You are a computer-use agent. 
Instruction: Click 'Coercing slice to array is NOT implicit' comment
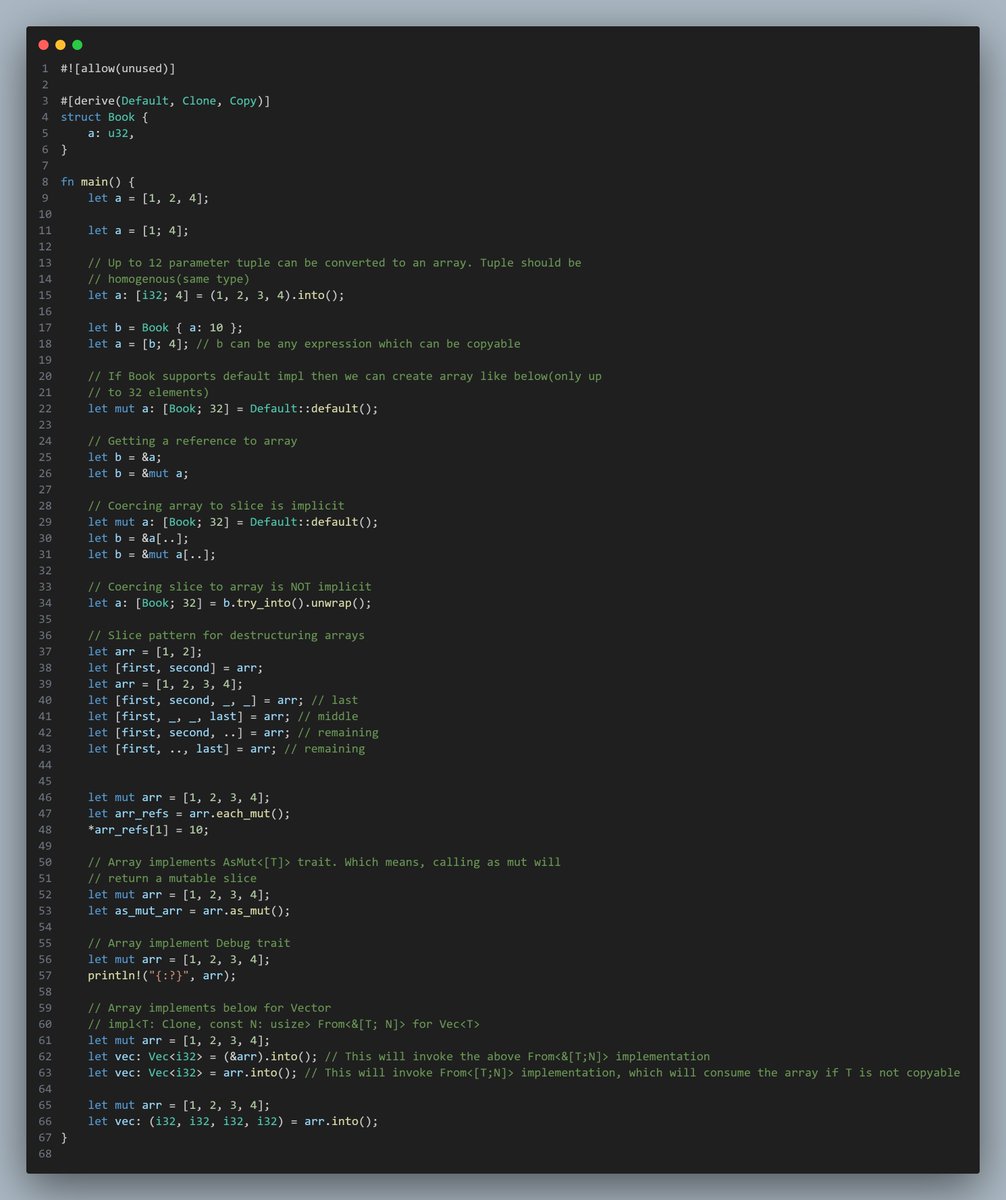pyautogui.click(x=229, y=587)
